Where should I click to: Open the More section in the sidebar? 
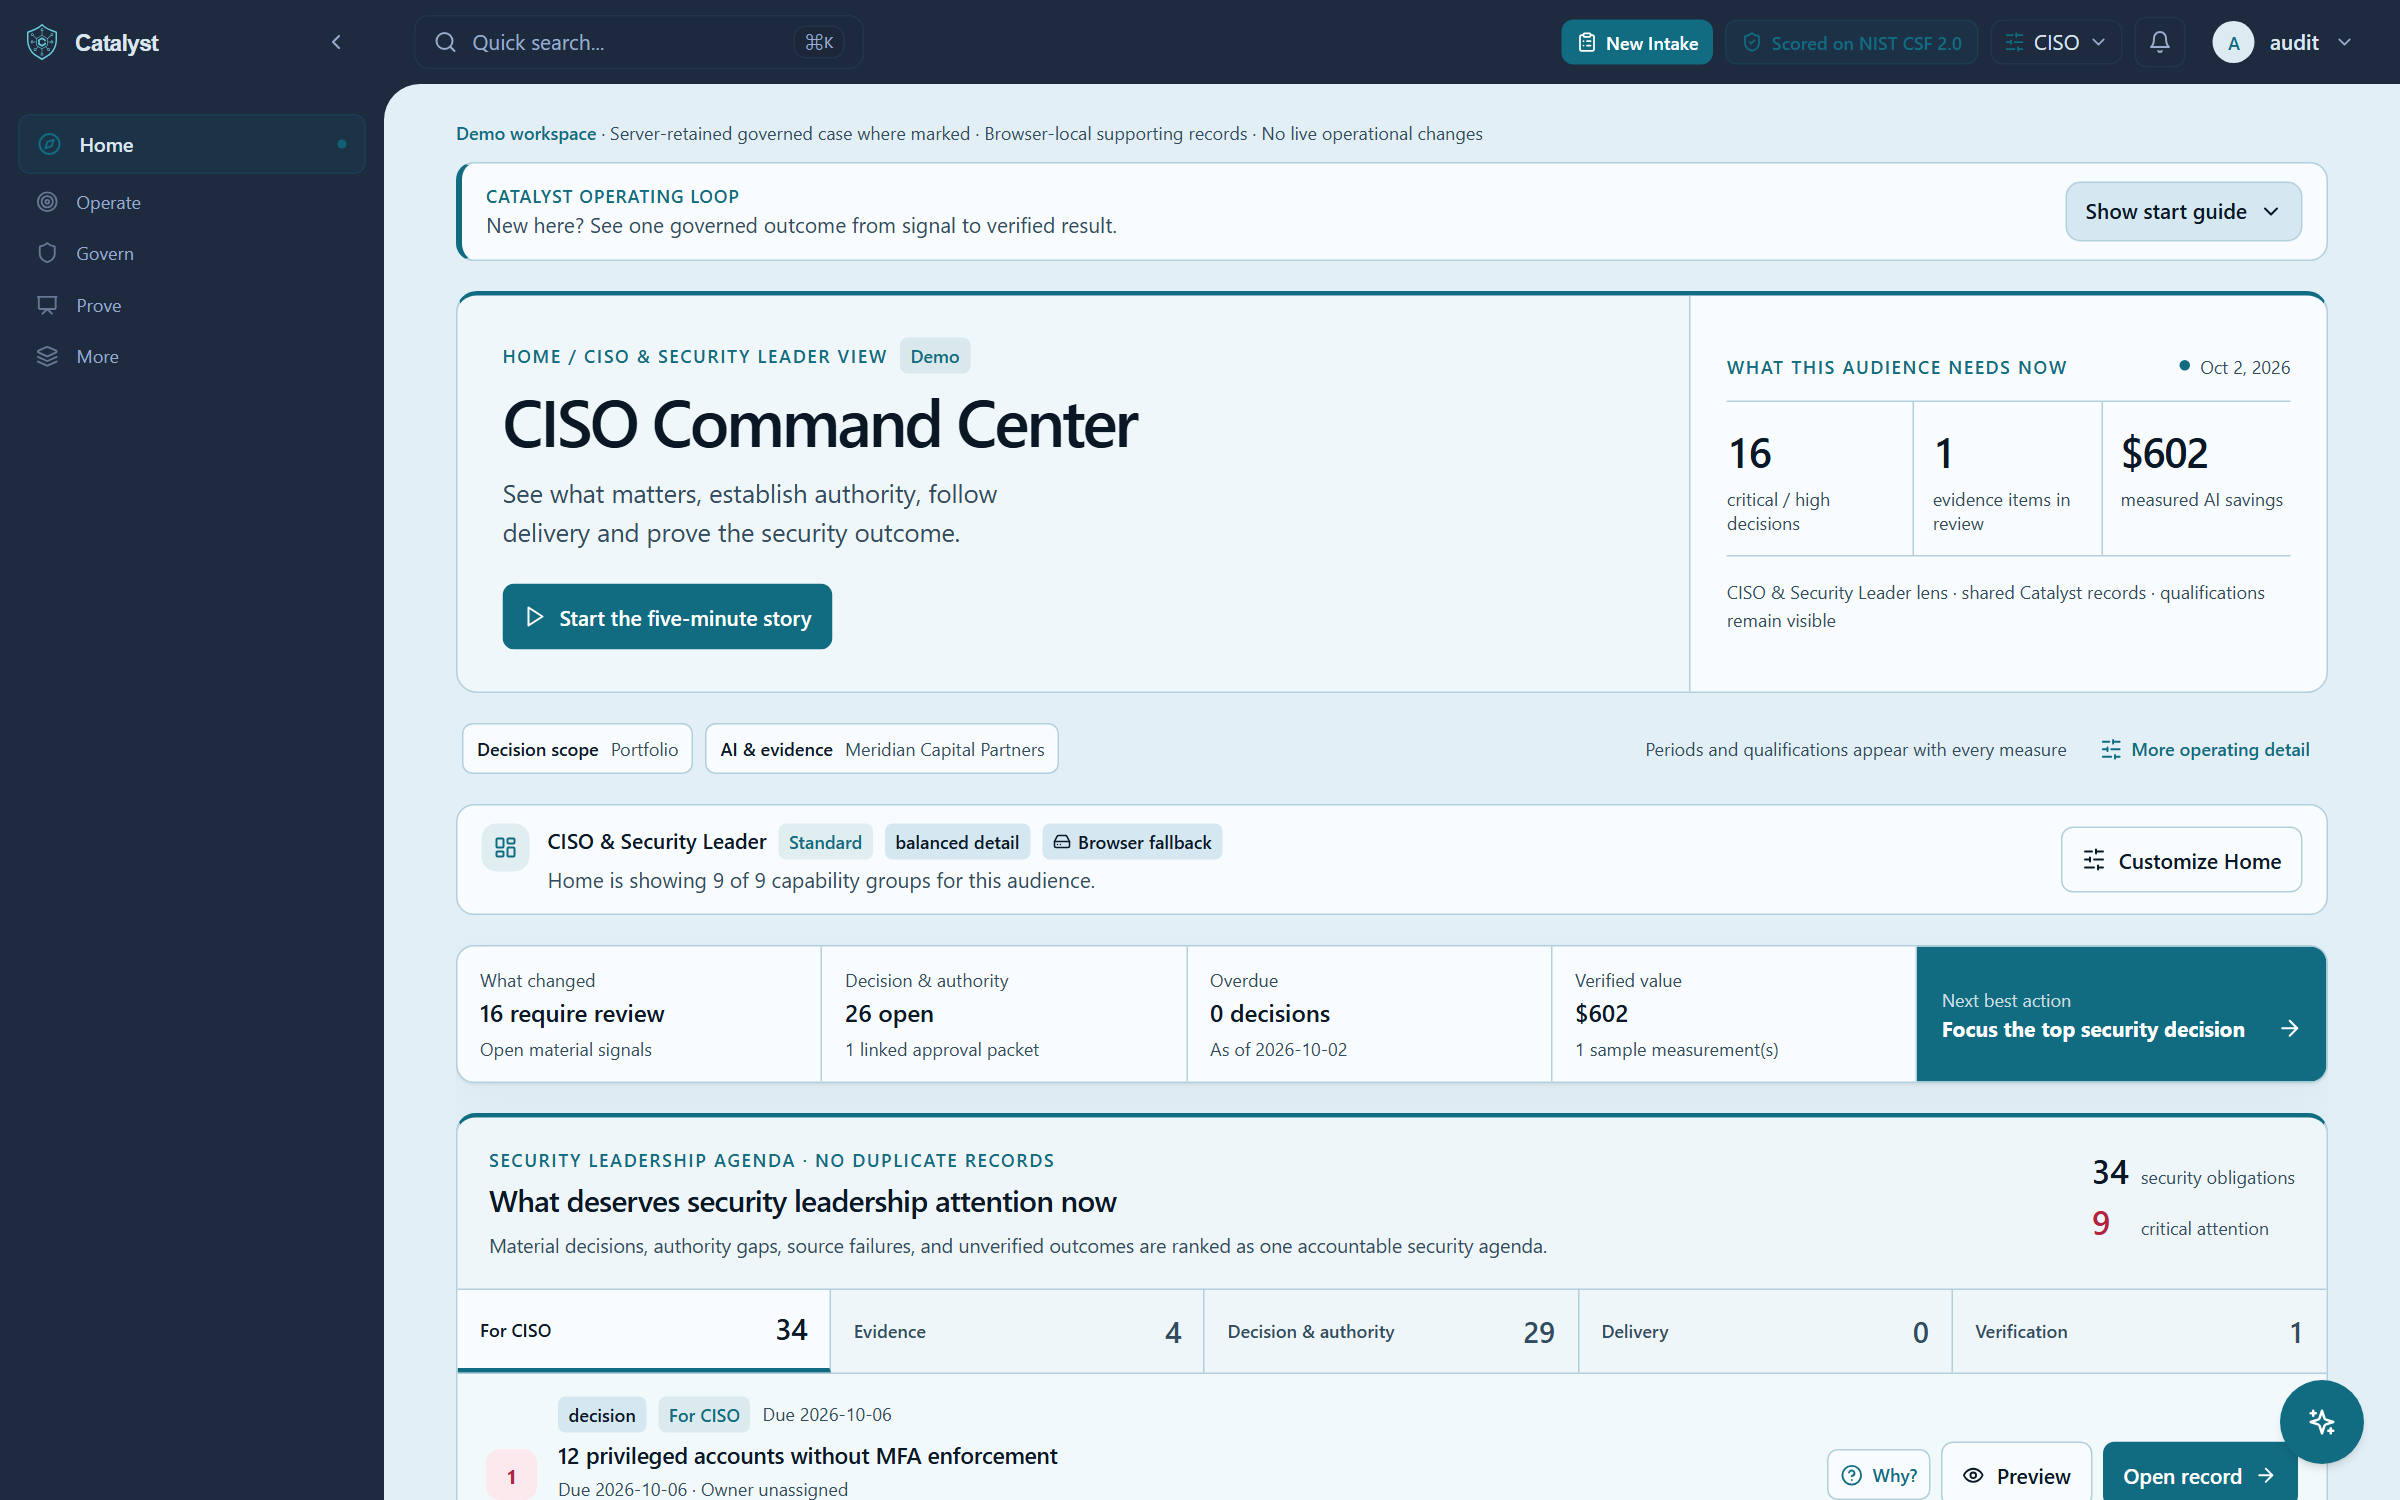click(x=192, y=356)
